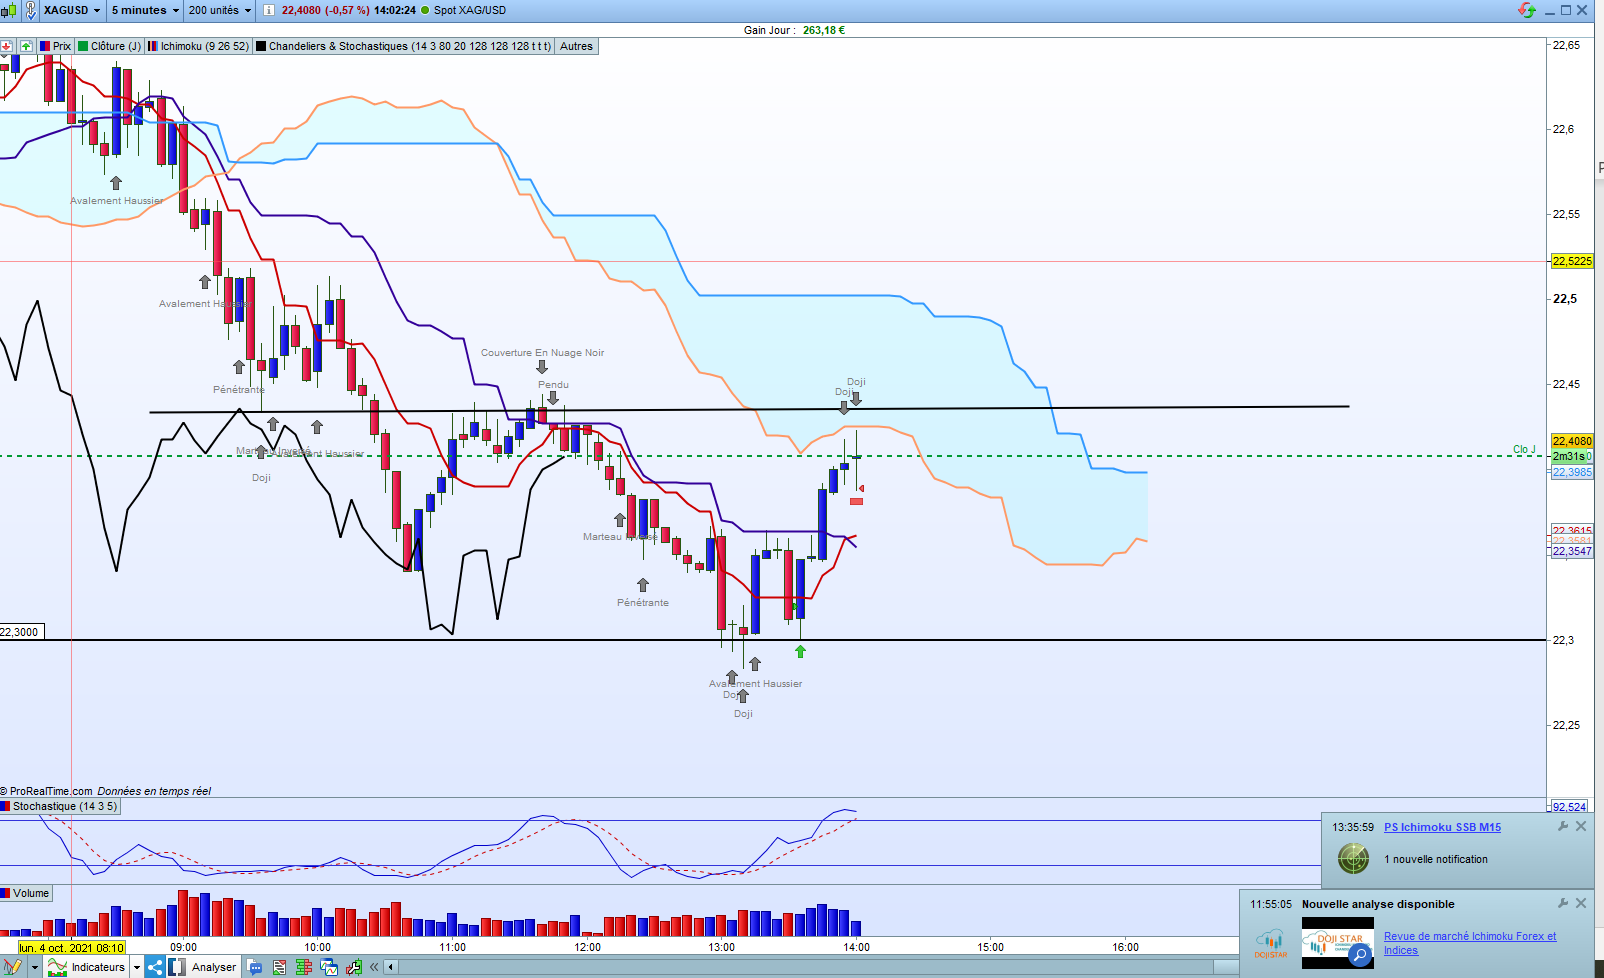Screen dimensions: 1604x978
Task: Click the order list document icon
Action: point(279,967)
